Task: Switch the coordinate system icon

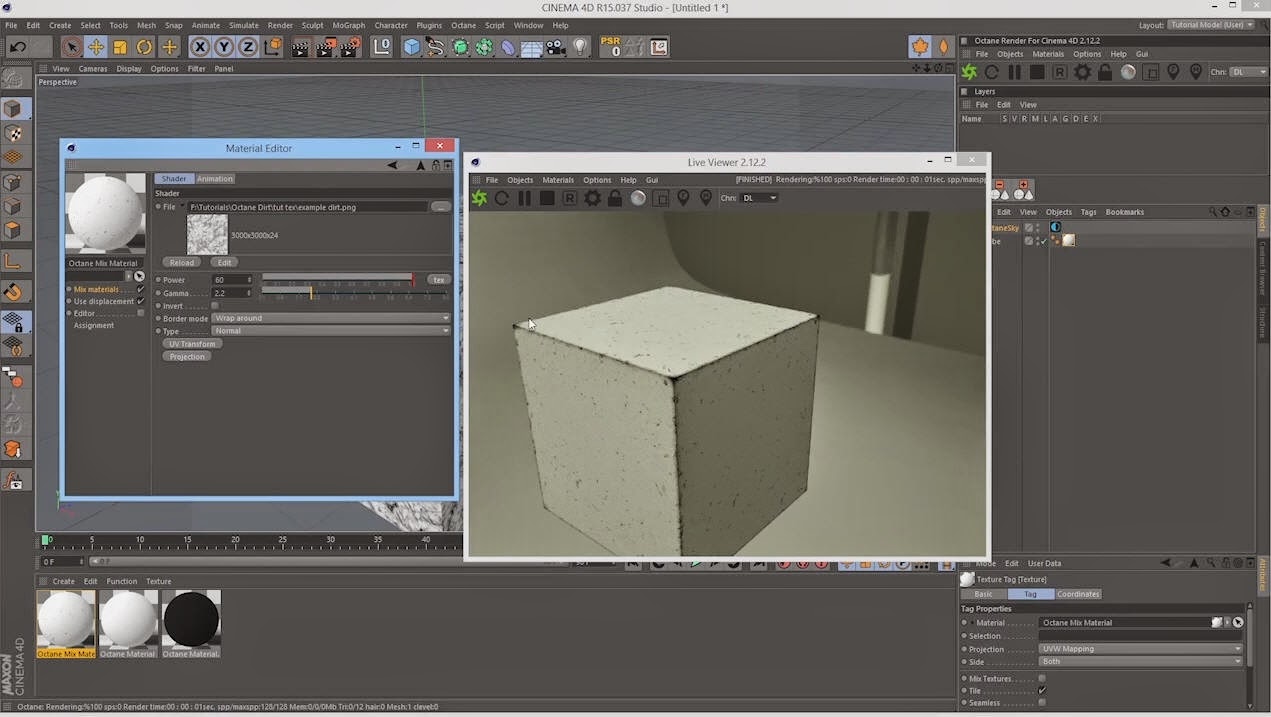Action: click(273, 47)
